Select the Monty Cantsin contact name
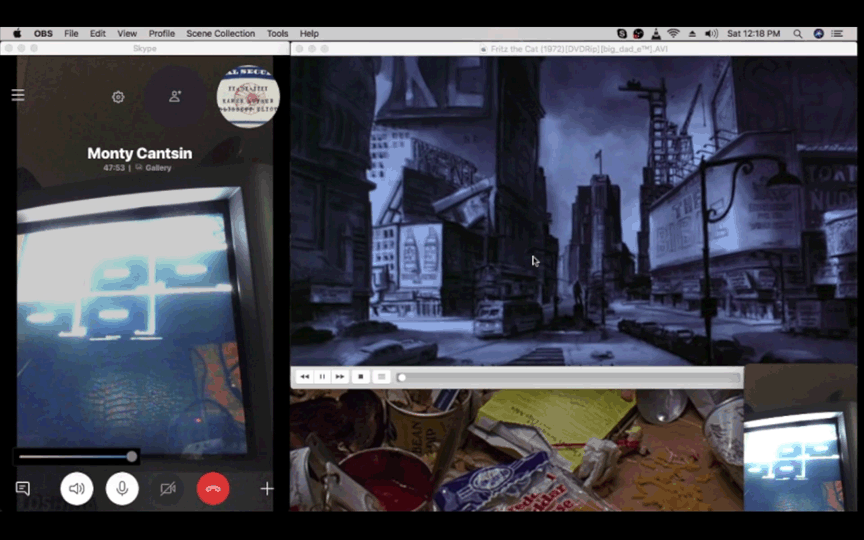Viewport: 864px width, 540px height. 139,153
